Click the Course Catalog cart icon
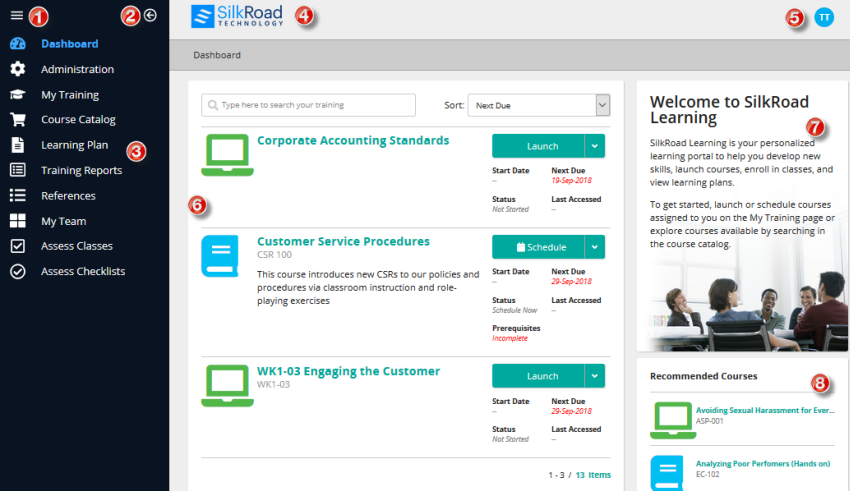This screenshot has width=850, height=491. 17,119
